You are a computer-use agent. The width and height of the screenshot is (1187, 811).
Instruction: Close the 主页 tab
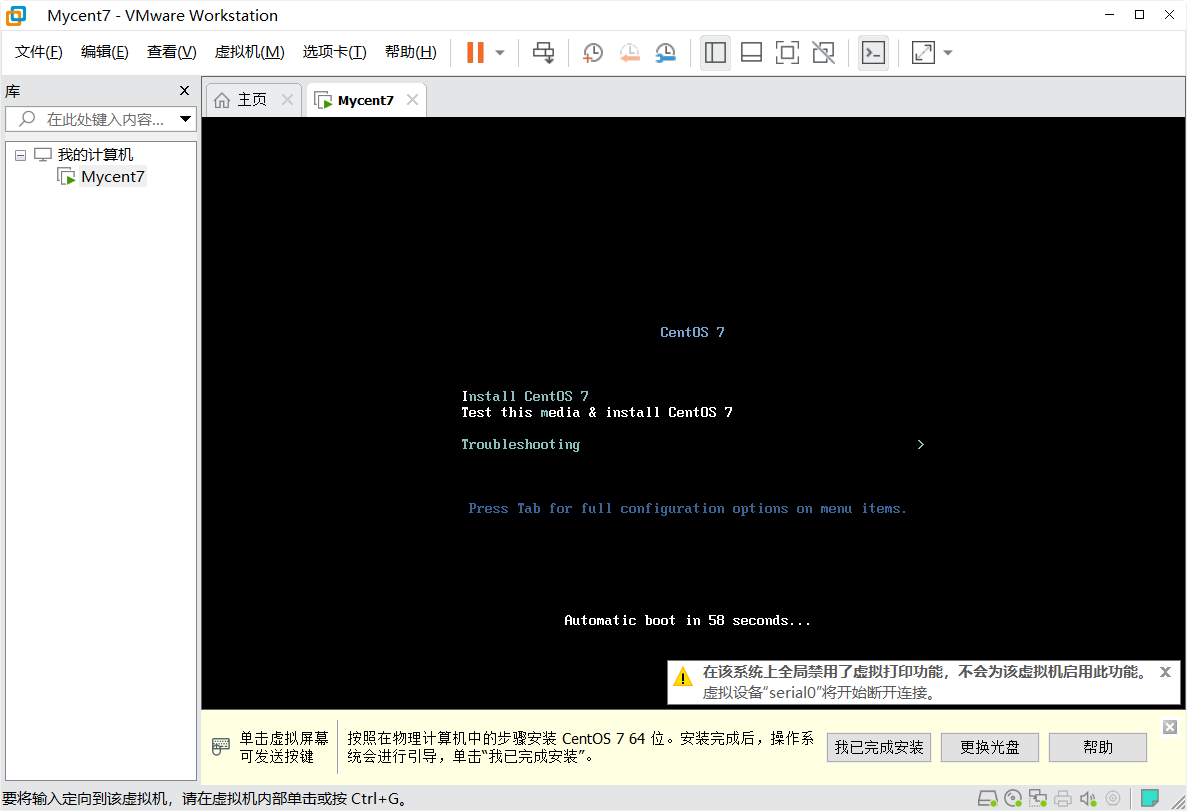point(288,99)
